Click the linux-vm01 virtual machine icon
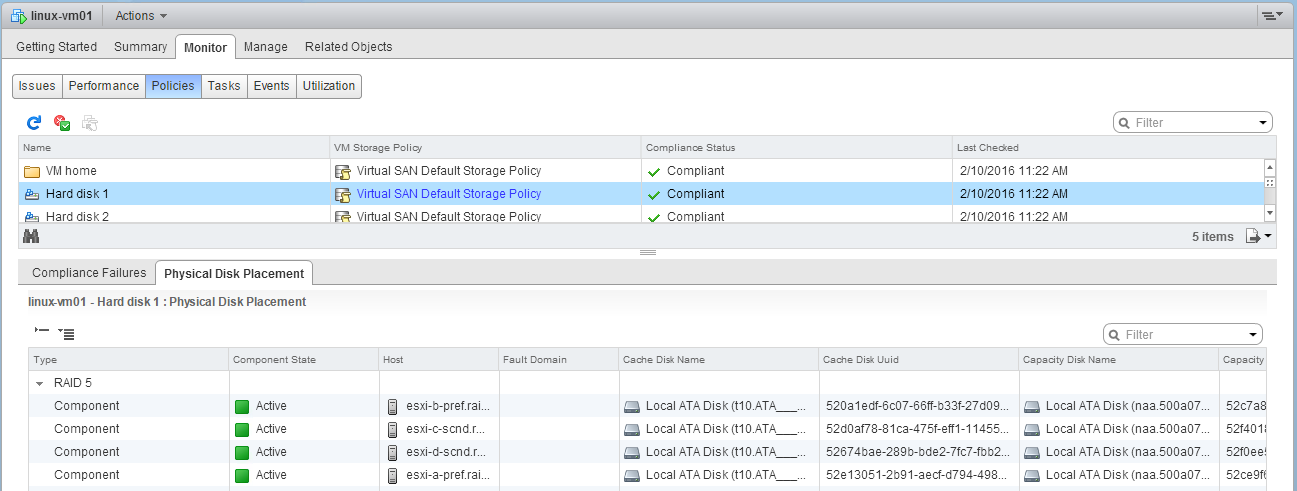Image resolution: width=1297 pixels, height=491 pixels. coord(18,16)
